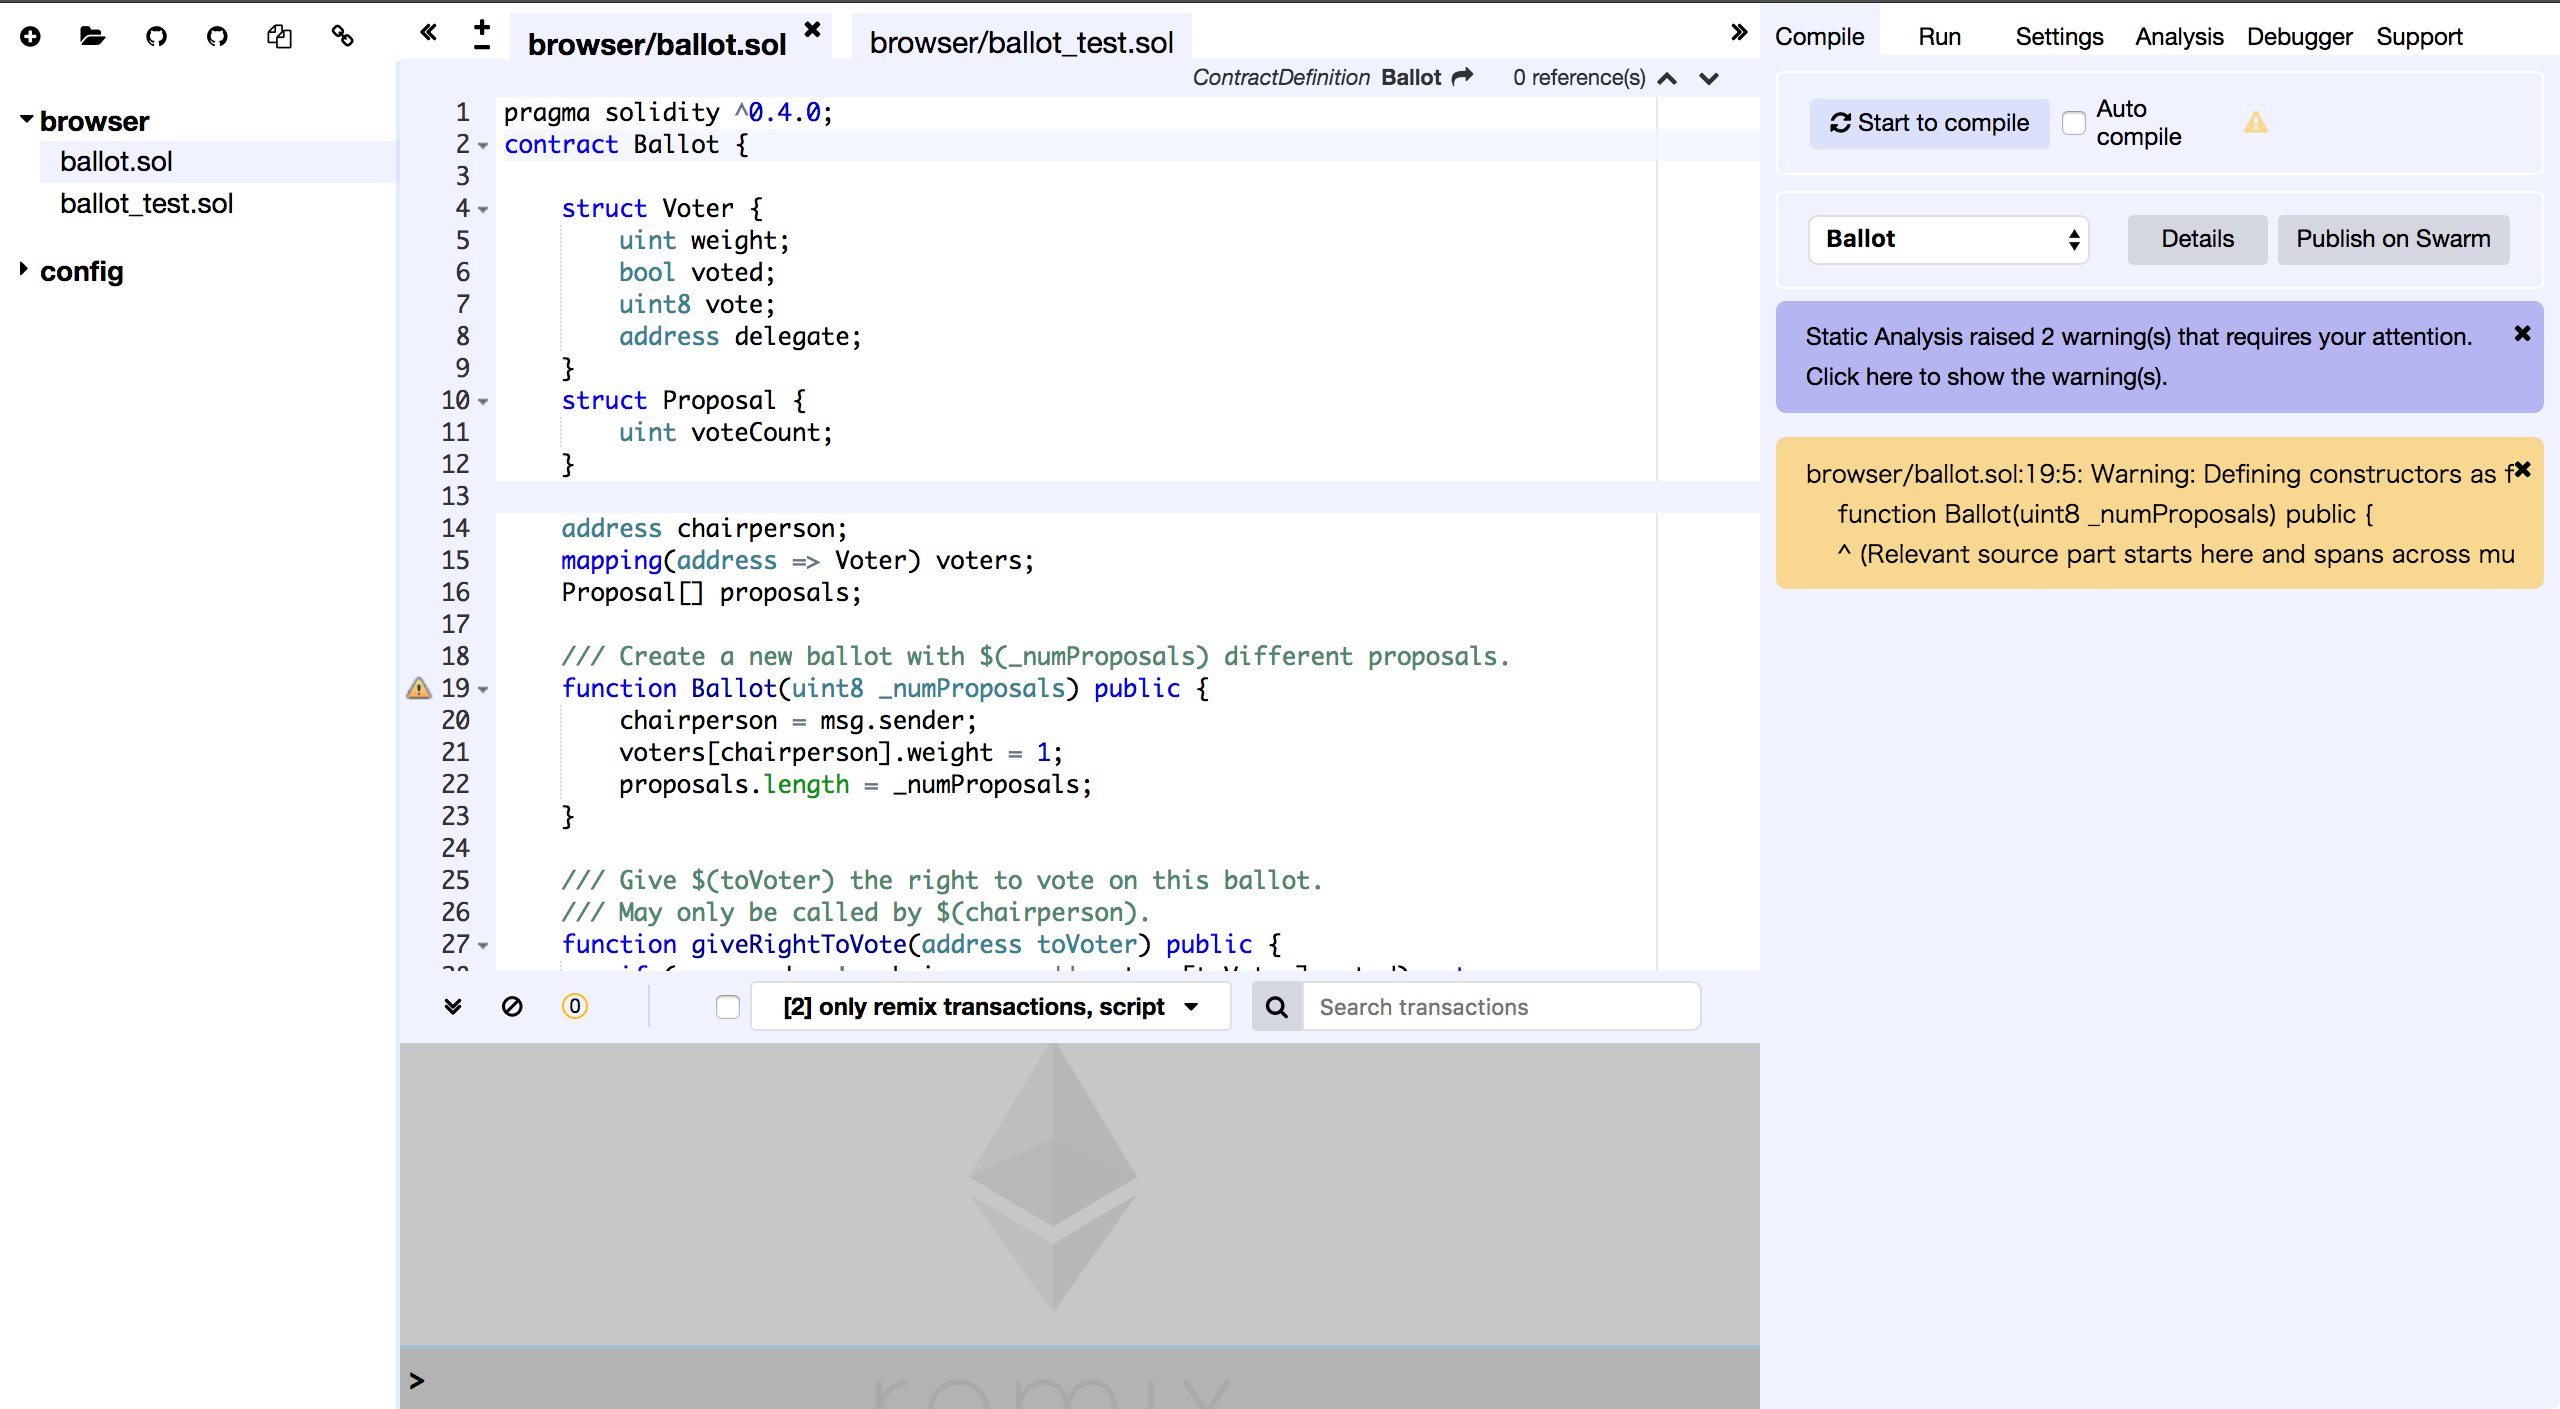The image size is (2560, 1409).
Task: Enable Auto compile checkbox
Action: click(2074, 123)
